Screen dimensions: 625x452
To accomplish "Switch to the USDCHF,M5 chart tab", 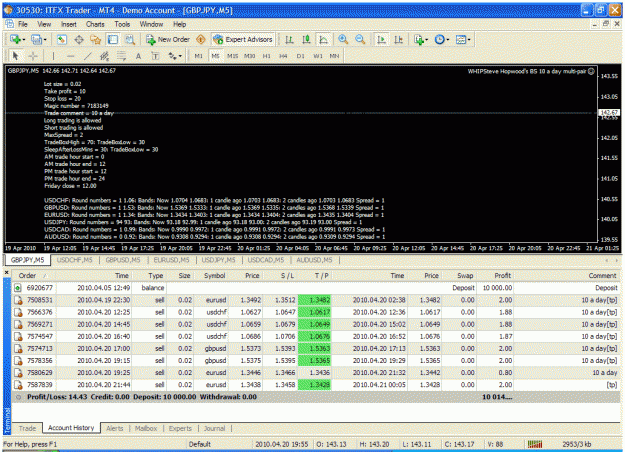I will [75, 260].
